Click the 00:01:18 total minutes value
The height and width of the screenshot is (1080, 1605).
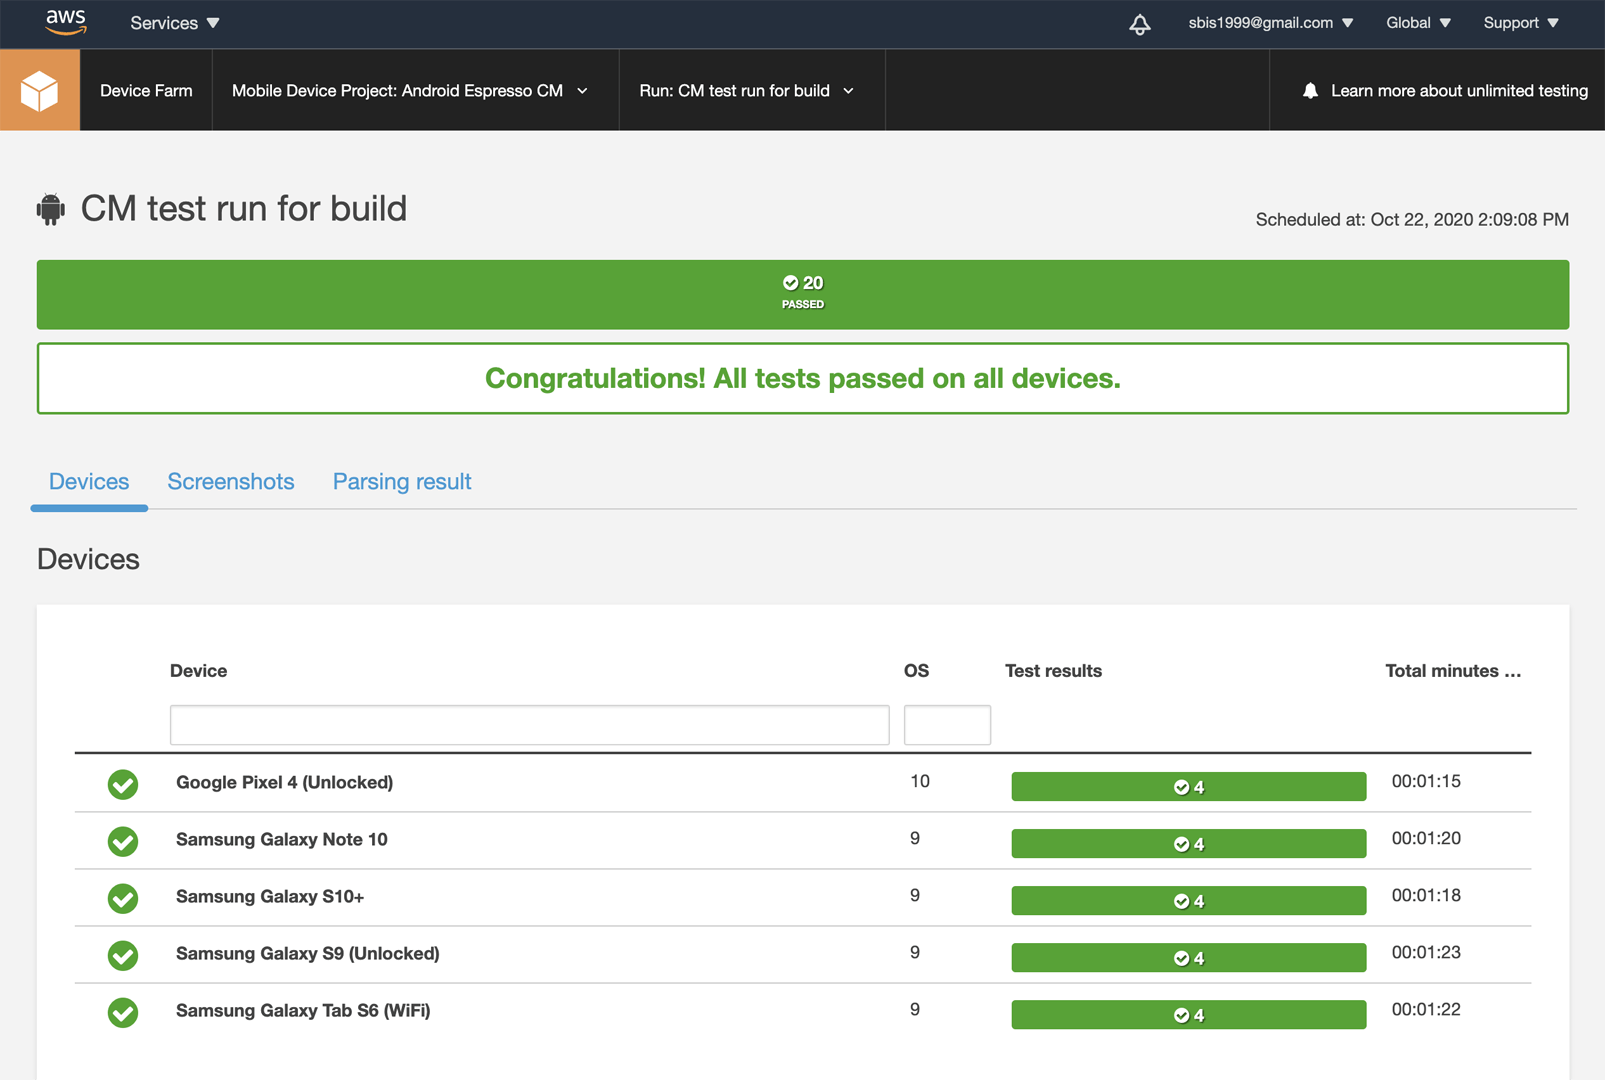pos(1426,895)
